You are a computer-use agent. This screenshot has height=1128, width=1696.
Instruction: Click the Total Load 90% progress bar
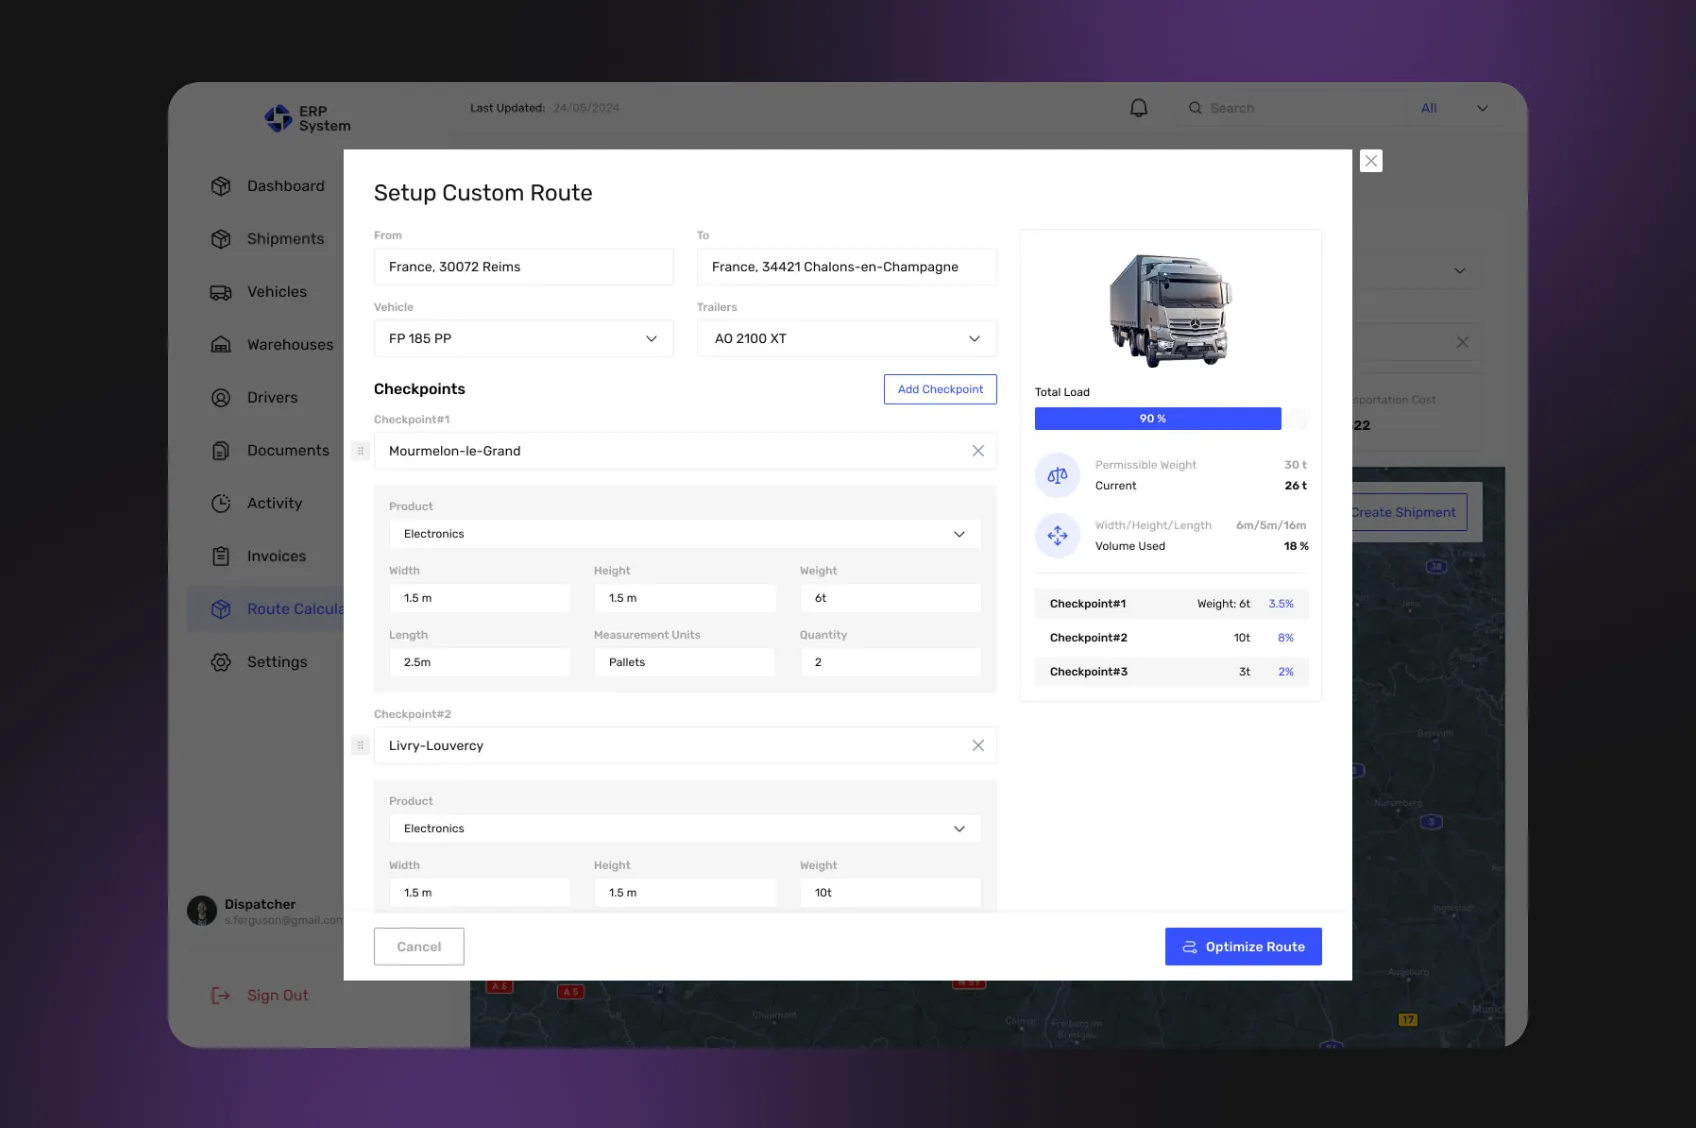[x=1157, y=419]
